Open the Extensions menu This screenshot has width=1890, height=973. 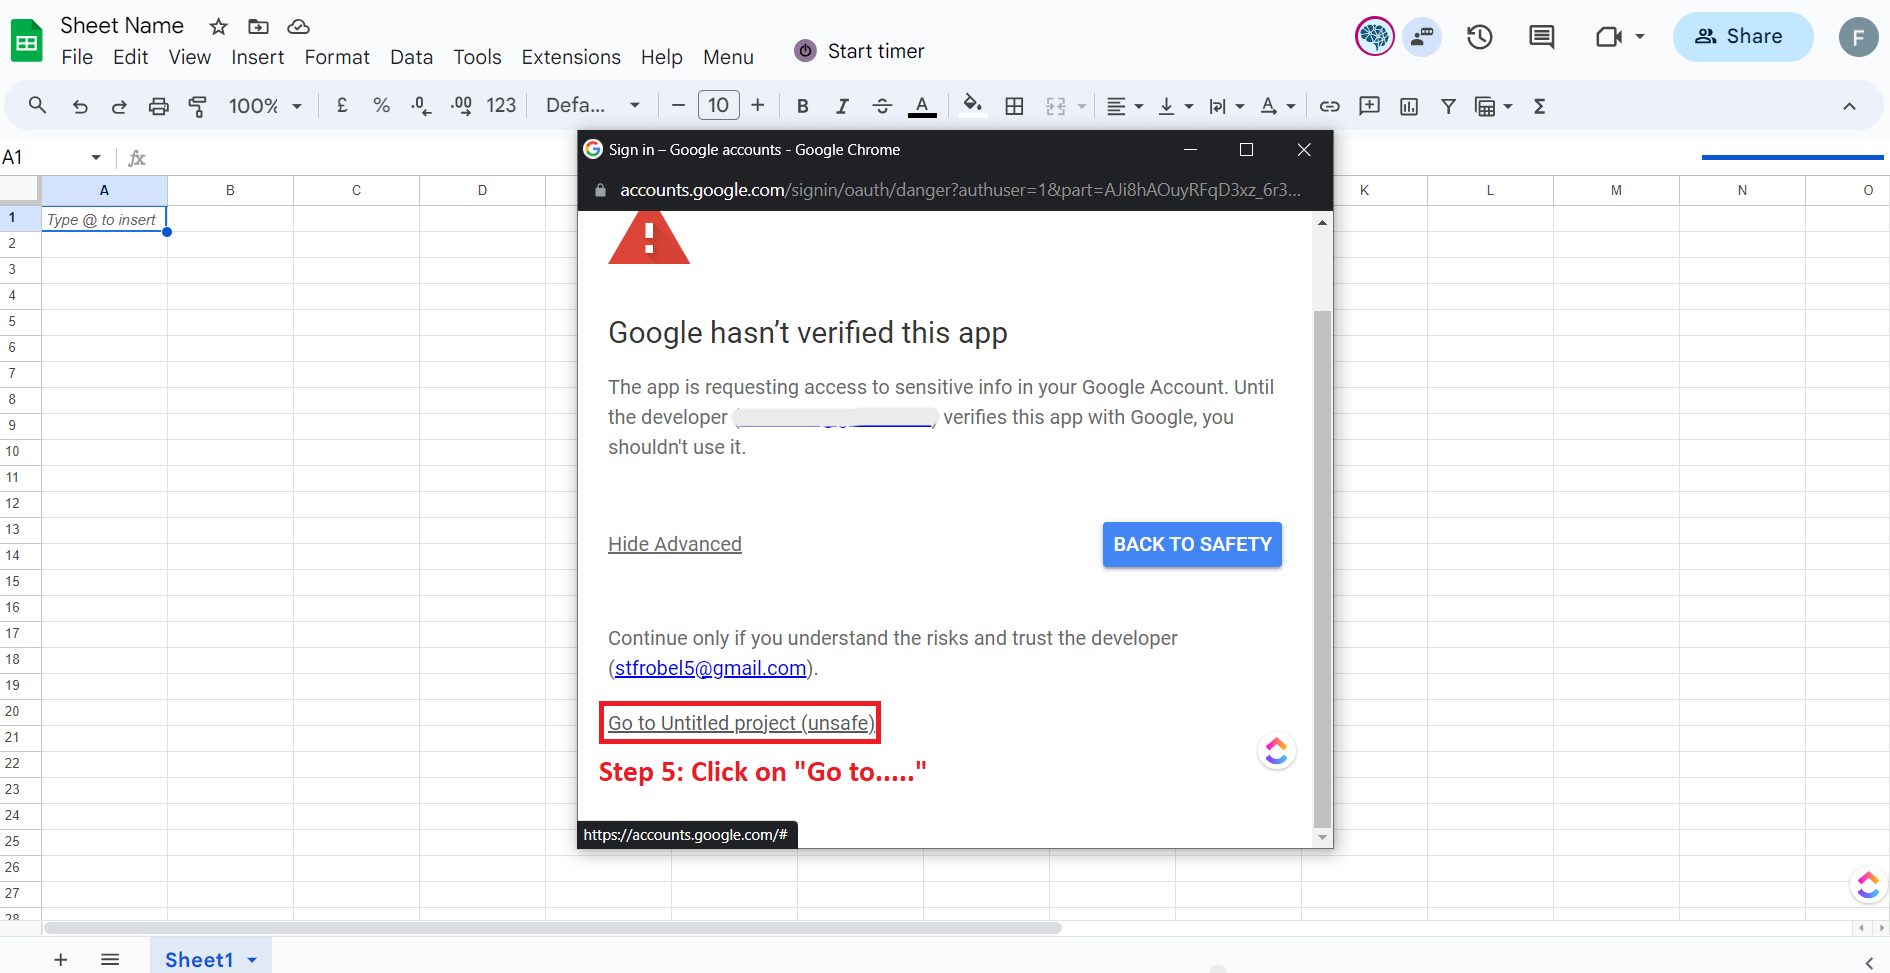point(571,57)
